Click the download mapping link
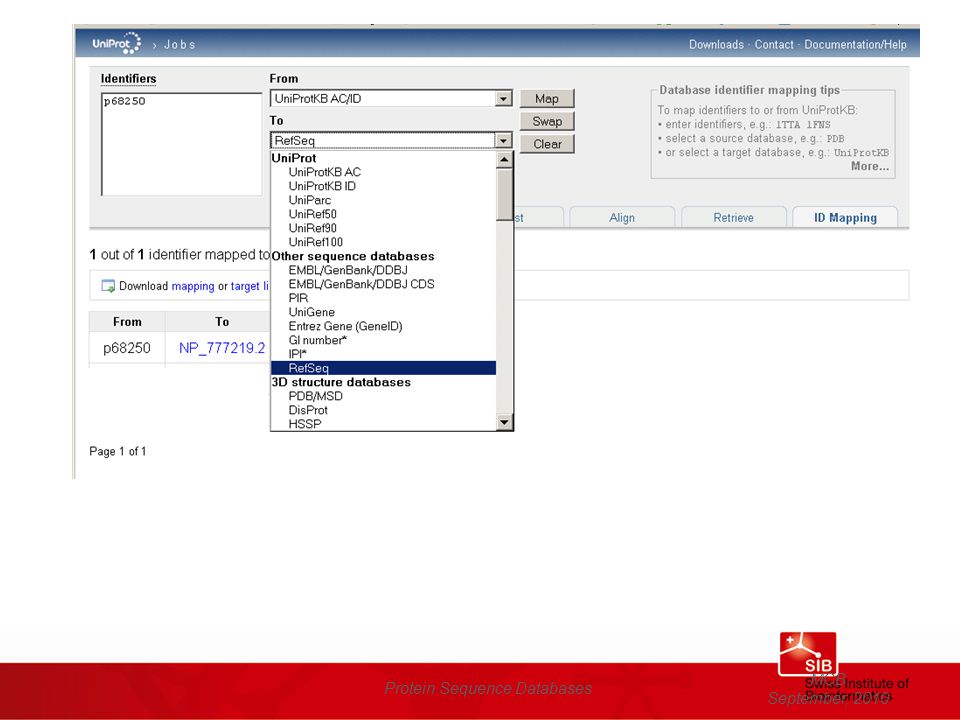The image size is (960, 720). (x=193, y=286)
